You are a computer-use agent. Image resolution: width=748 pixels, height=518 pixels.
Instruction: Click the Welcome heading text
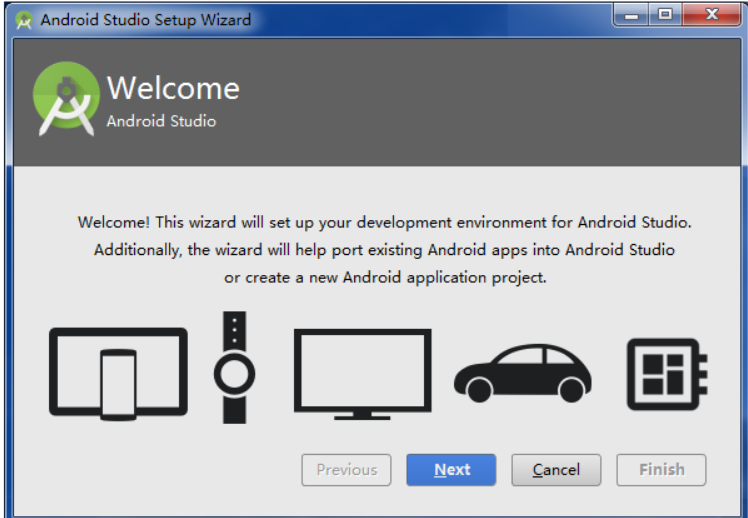pos(173,88)
